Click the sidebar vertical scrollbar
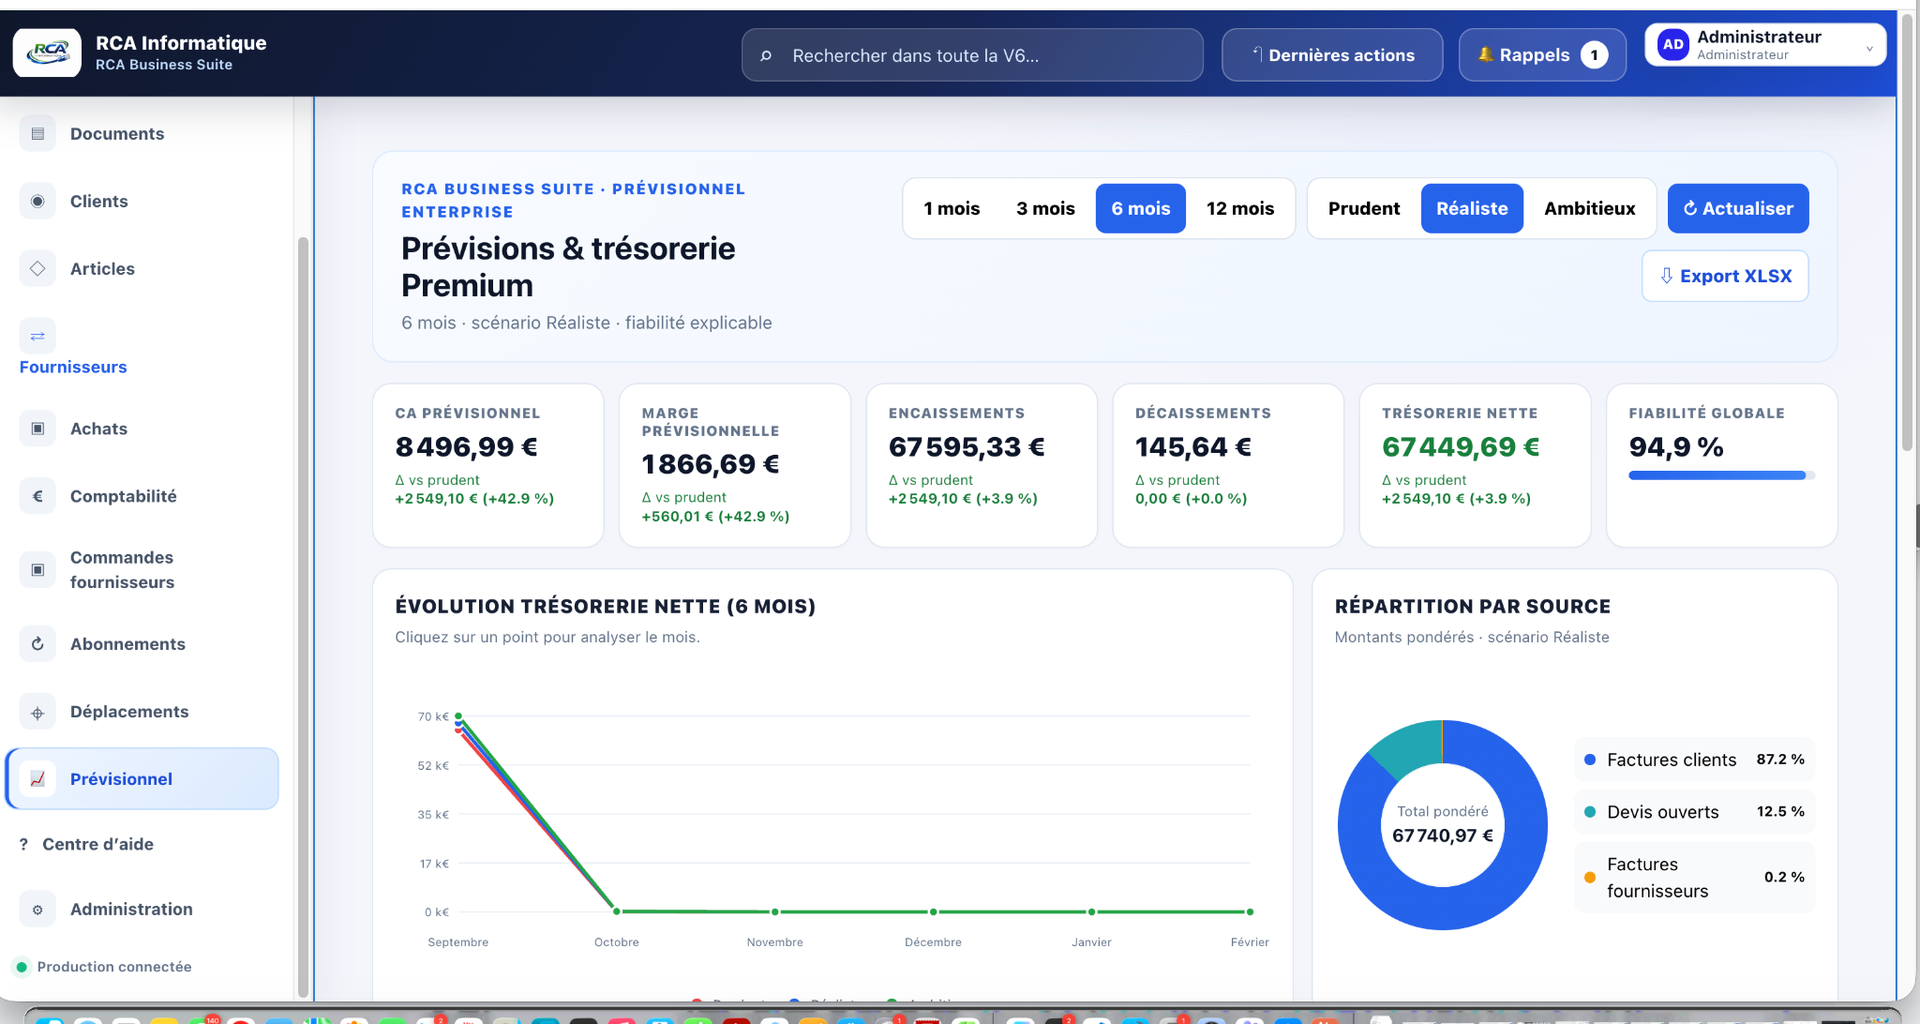The width and height of the screenshot is (1920, 1024). (303, 617)
